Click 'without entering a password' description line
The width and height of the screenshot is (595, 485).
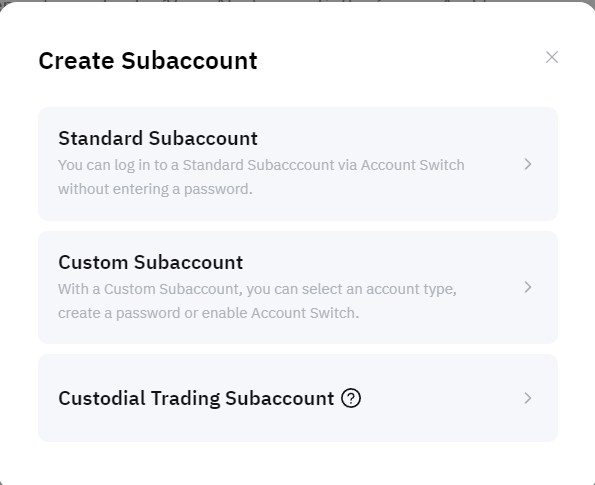coord(155,189)
